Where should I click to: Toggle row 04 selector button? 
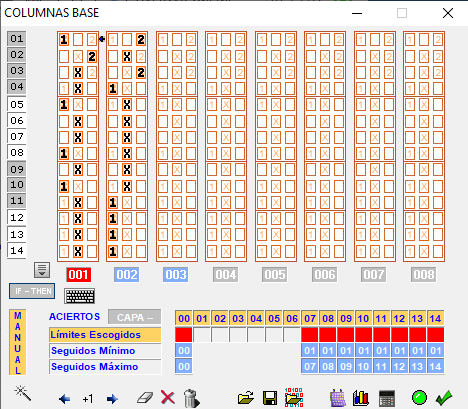pos(17,87)
